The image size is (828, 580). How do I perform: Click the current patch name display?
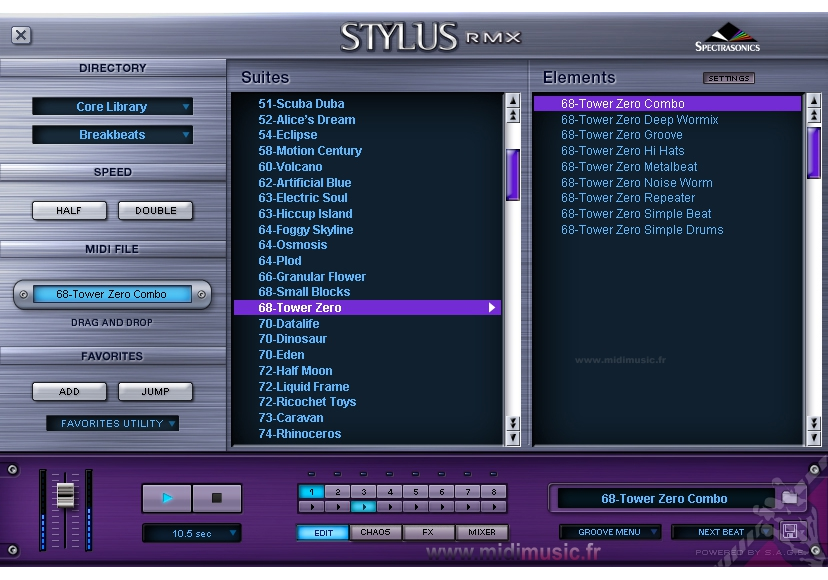pyautogui.click(x=664, y=498)
